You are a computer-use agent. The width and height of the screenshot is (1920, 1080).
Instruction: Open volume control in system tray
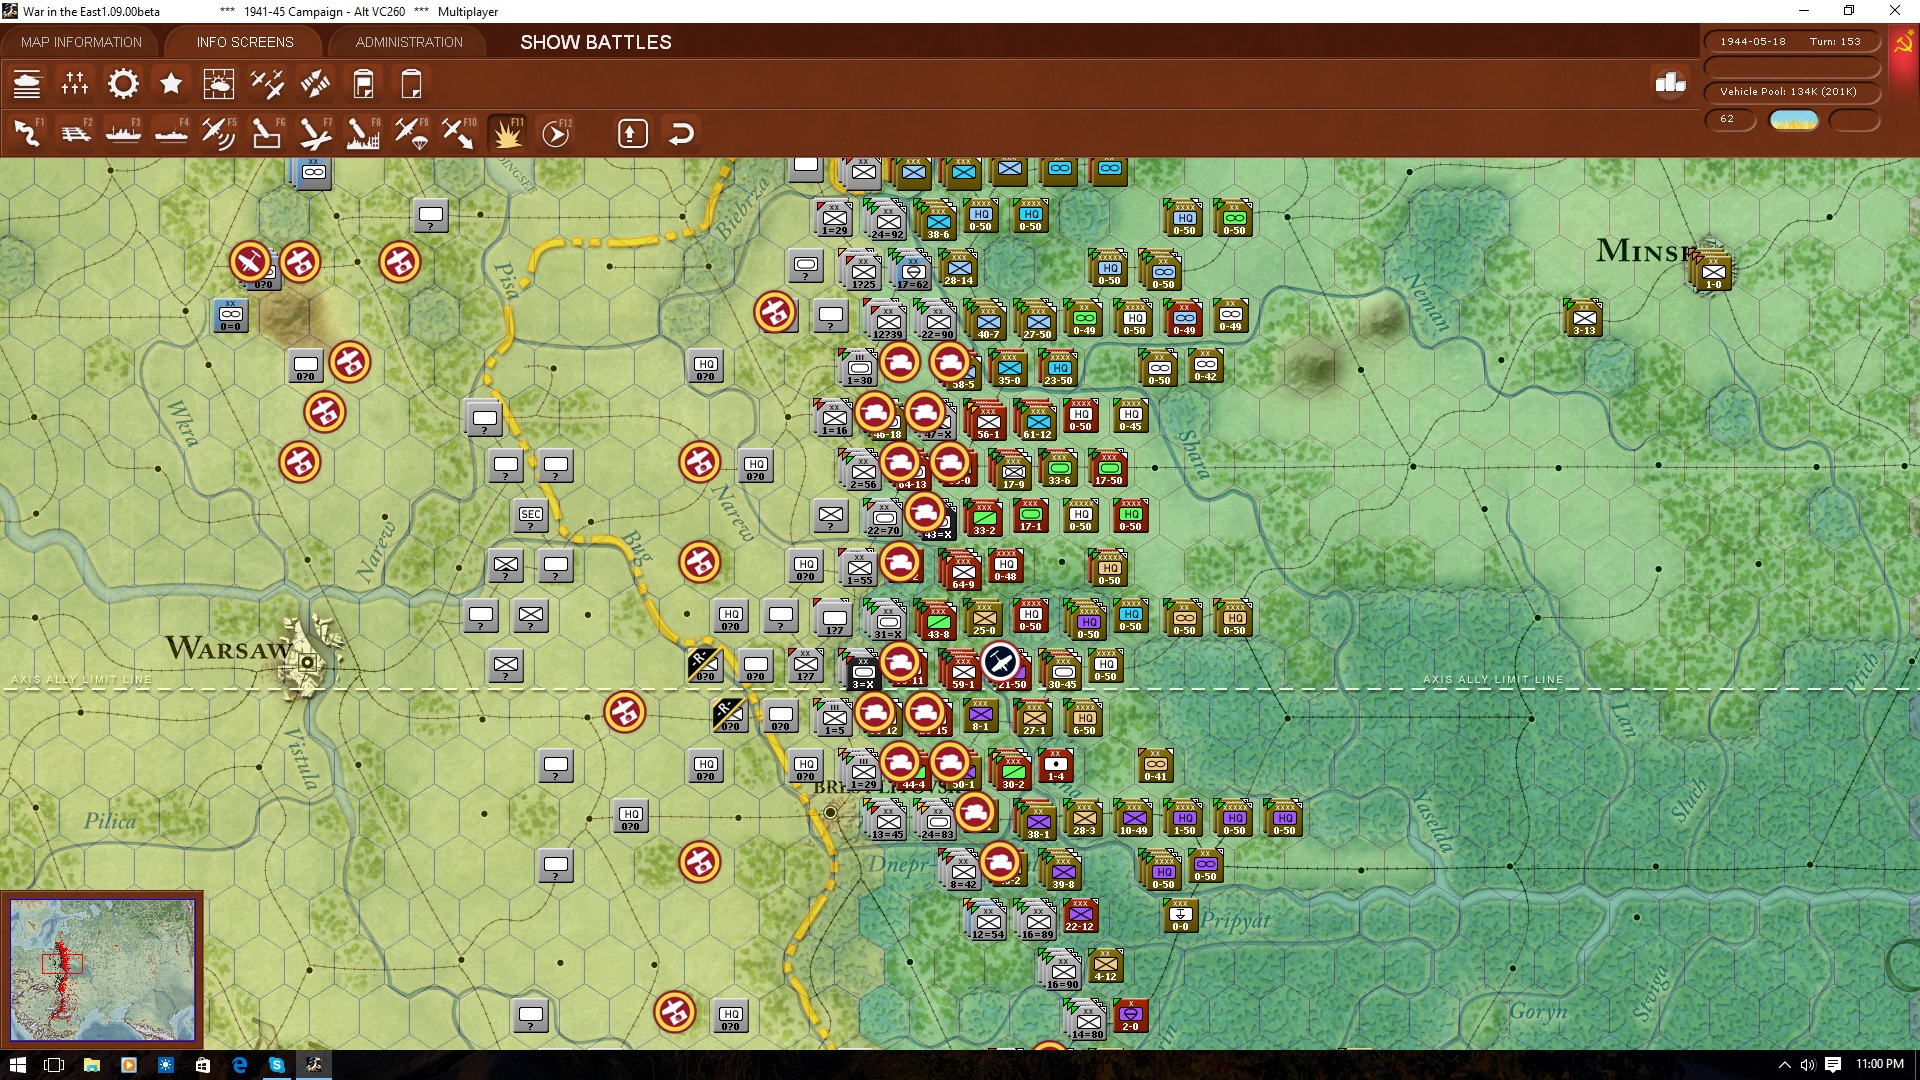point(1808,1065)
